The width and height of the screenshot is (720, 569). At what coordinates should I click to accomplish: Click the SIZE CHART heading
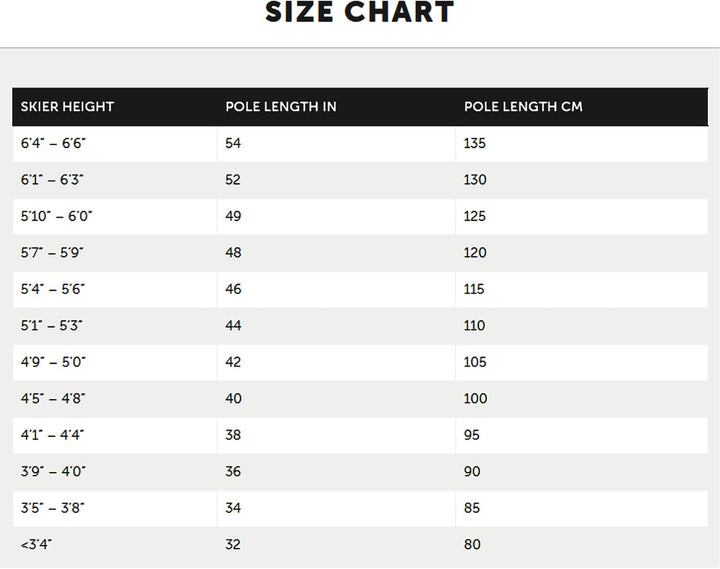pos(360,13)
